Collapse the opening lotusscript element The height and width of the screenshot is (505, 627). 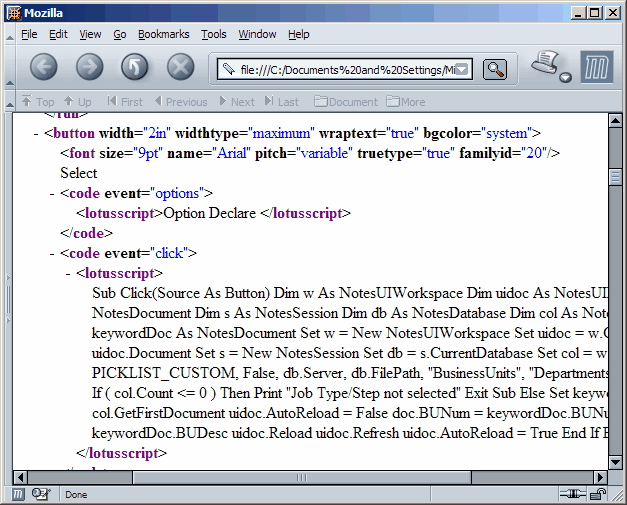pyautogui.click(x=68, y=274)
